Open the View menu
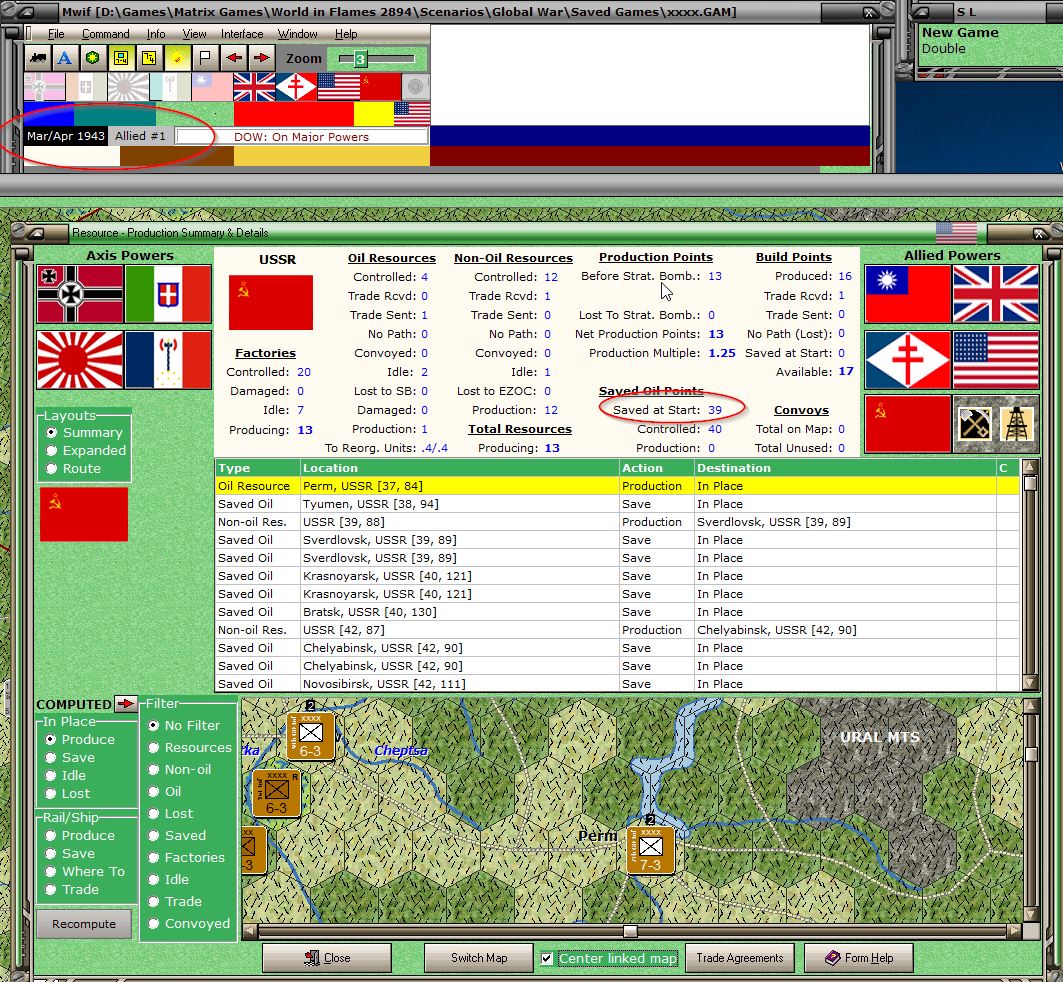The image size is (1063, 982). (195, 34)
